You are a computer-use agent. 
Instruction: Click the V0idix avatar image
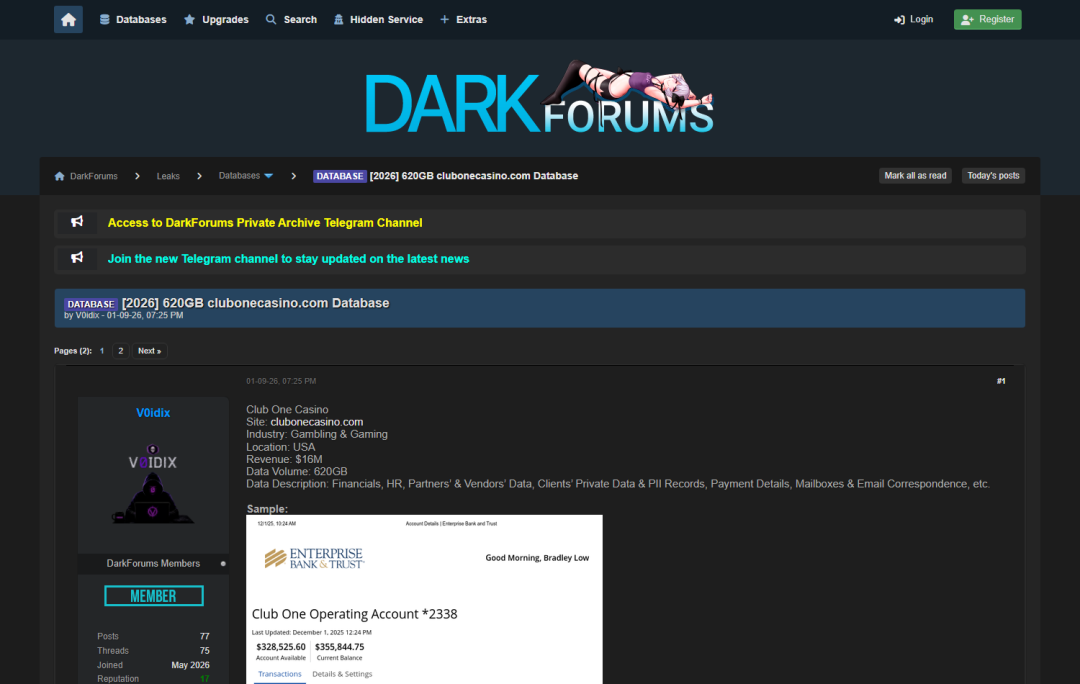coord(153,485)
